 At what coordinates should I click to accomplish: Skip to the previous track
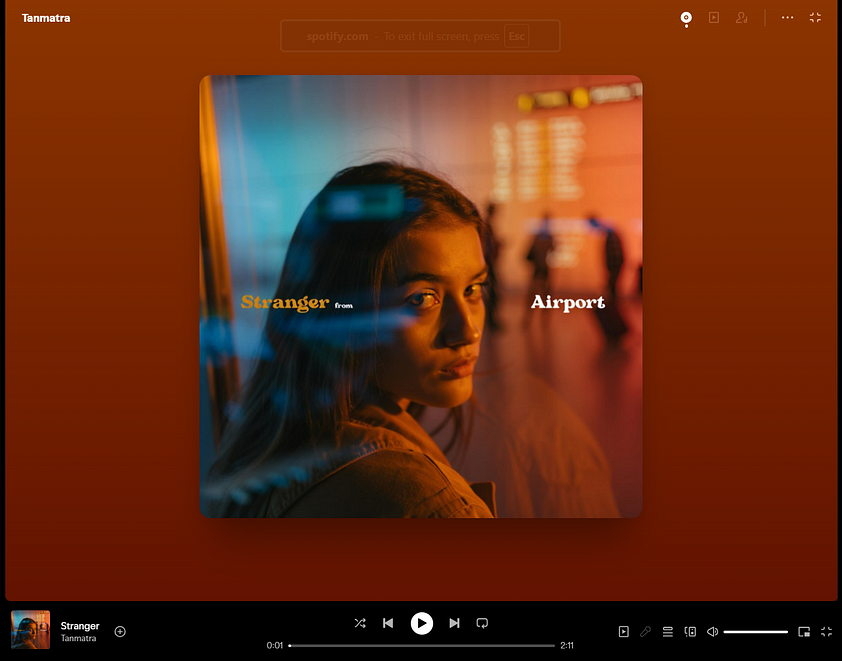click(388, 623)
